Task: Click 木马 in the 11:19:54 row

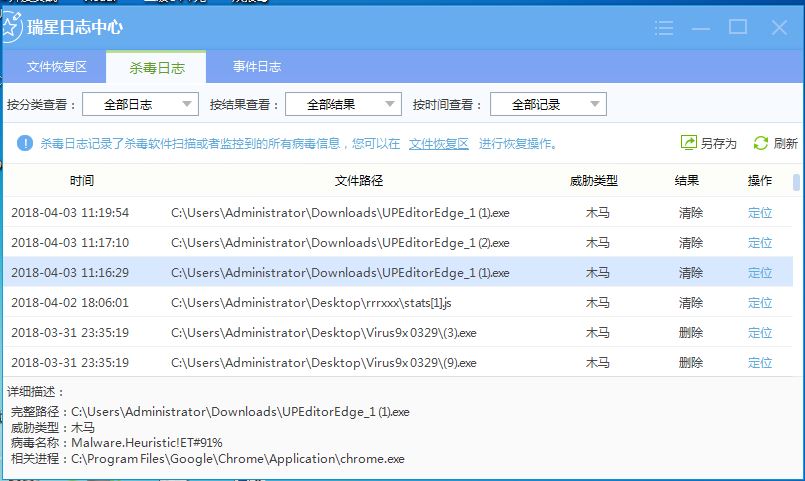Action: (598, 213)
